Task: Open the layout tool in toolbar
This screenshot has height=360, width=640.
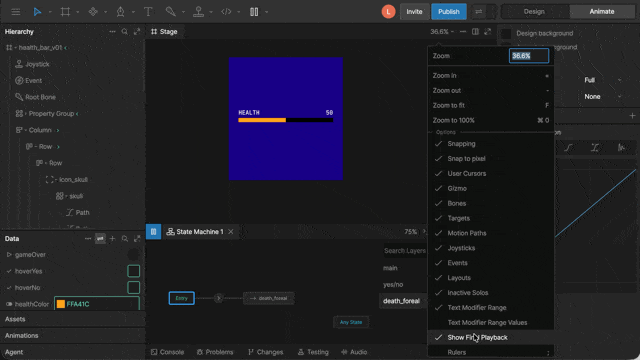Action: coord(254,12)
